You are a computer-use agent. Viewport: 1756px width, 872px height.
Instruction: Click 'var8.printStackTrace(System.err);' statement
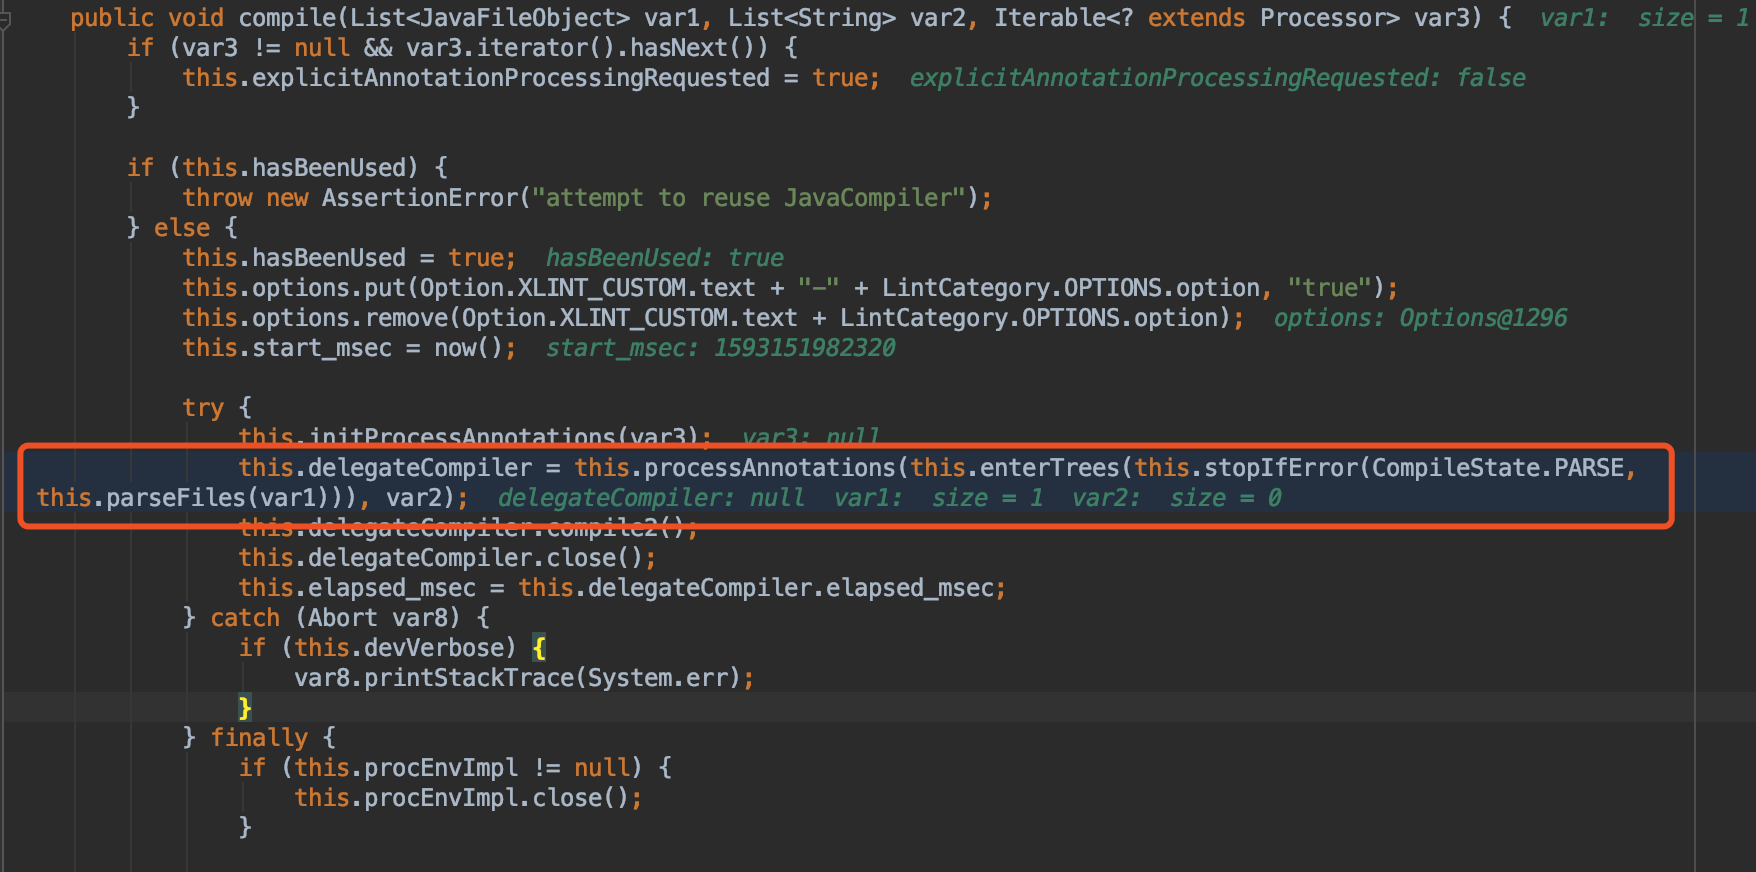524,678
